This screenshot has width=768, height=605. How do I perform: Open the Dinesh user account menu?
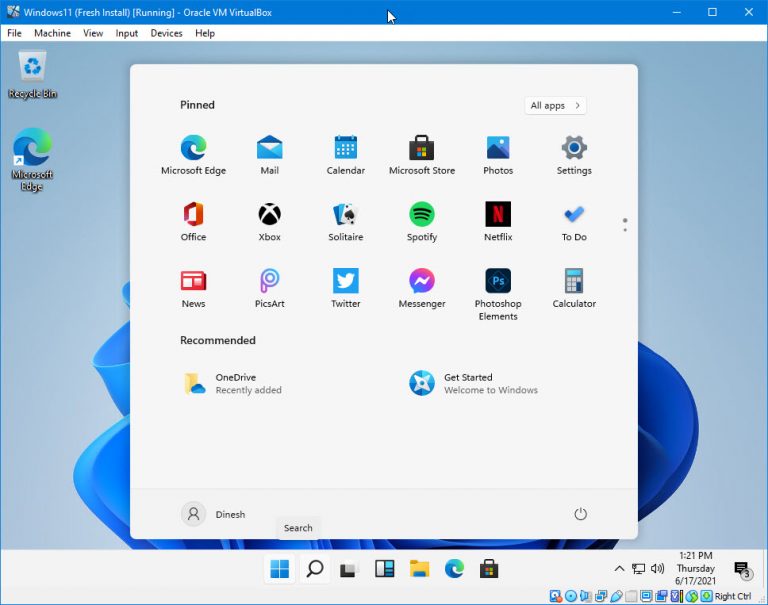point(213,514)
